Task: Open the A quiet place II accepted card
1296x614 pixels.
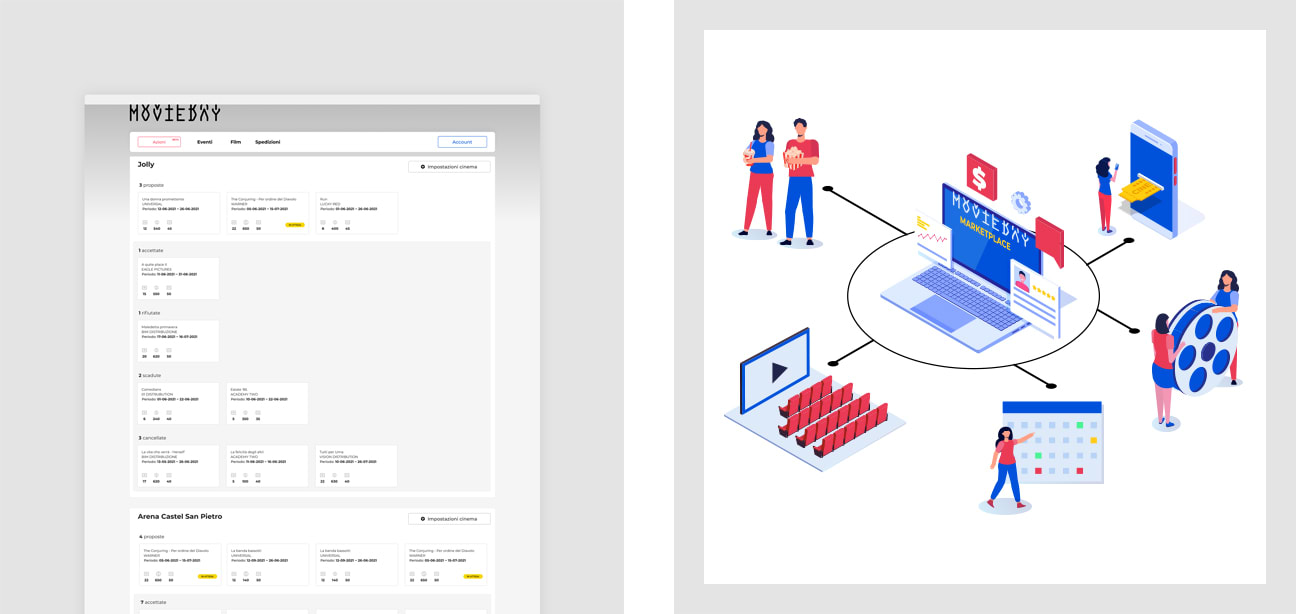Action: click(178, 278)
